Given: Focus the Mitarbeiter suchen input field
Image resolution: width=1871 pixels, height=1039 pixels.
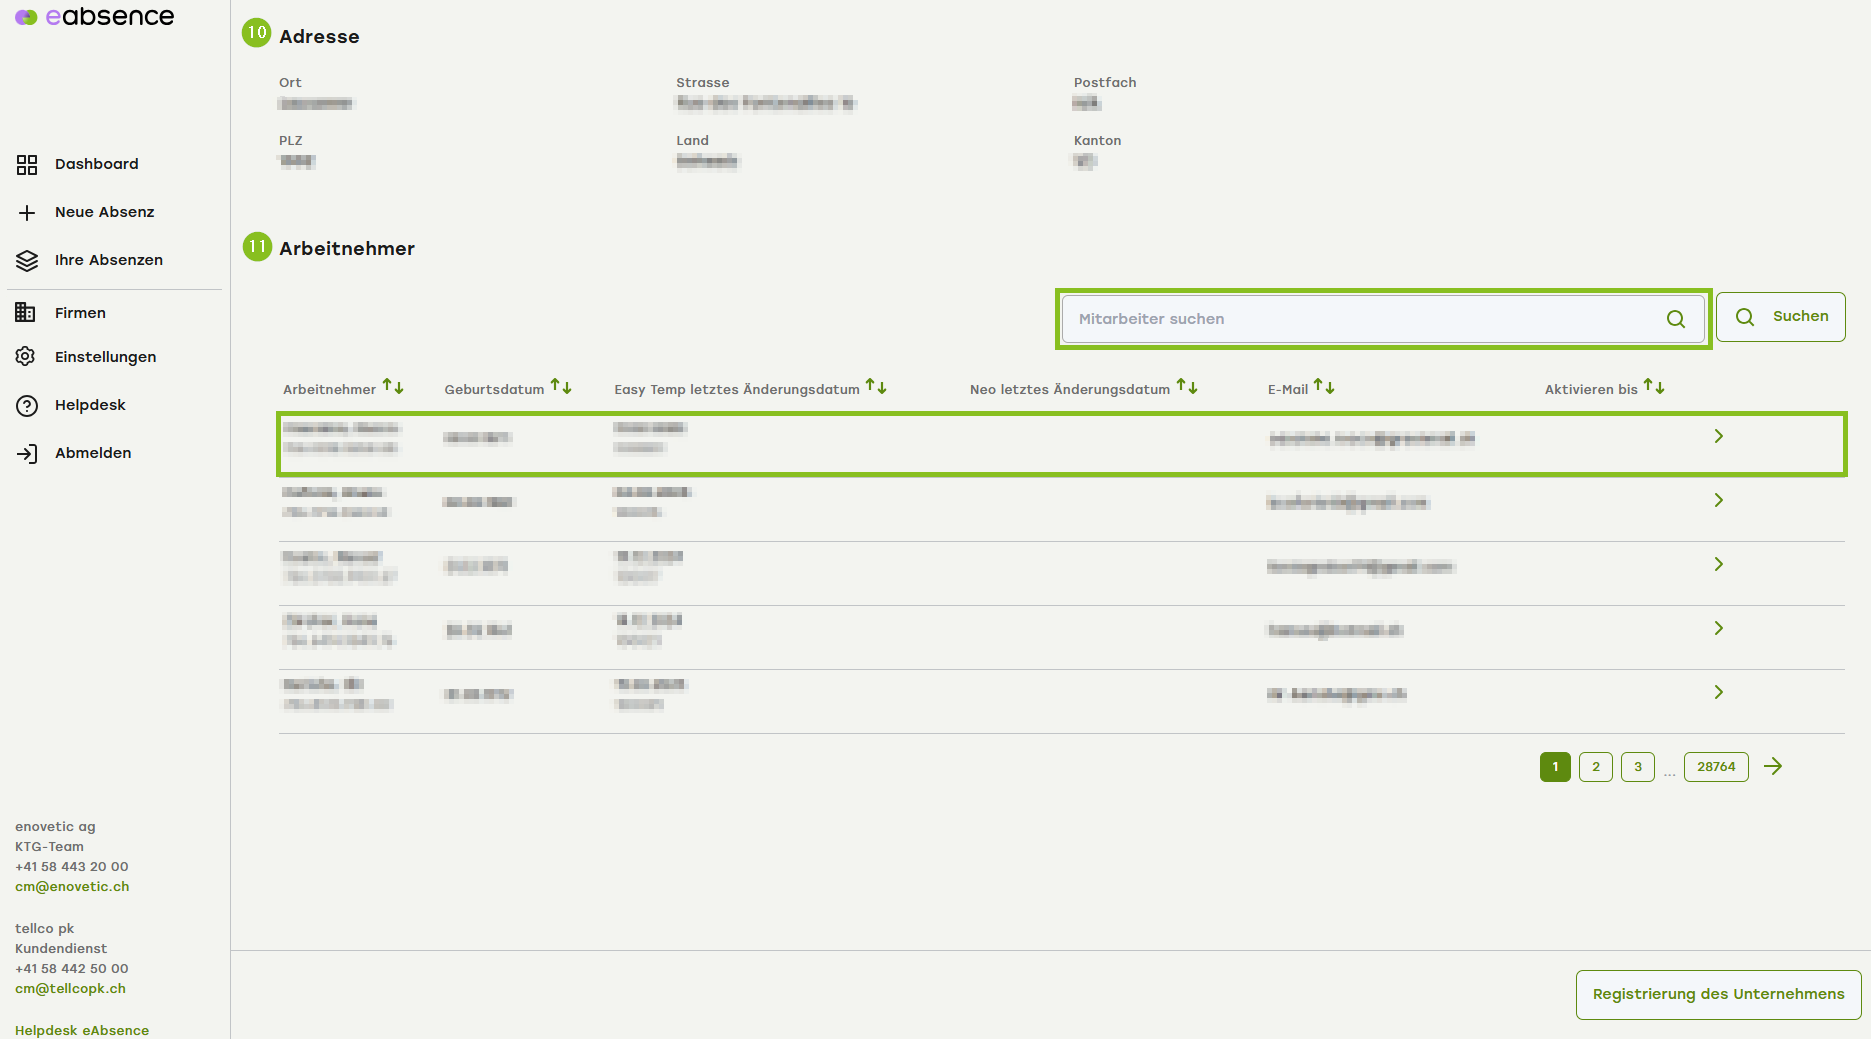Looking at the screenshot, I should coord(1360,319).
